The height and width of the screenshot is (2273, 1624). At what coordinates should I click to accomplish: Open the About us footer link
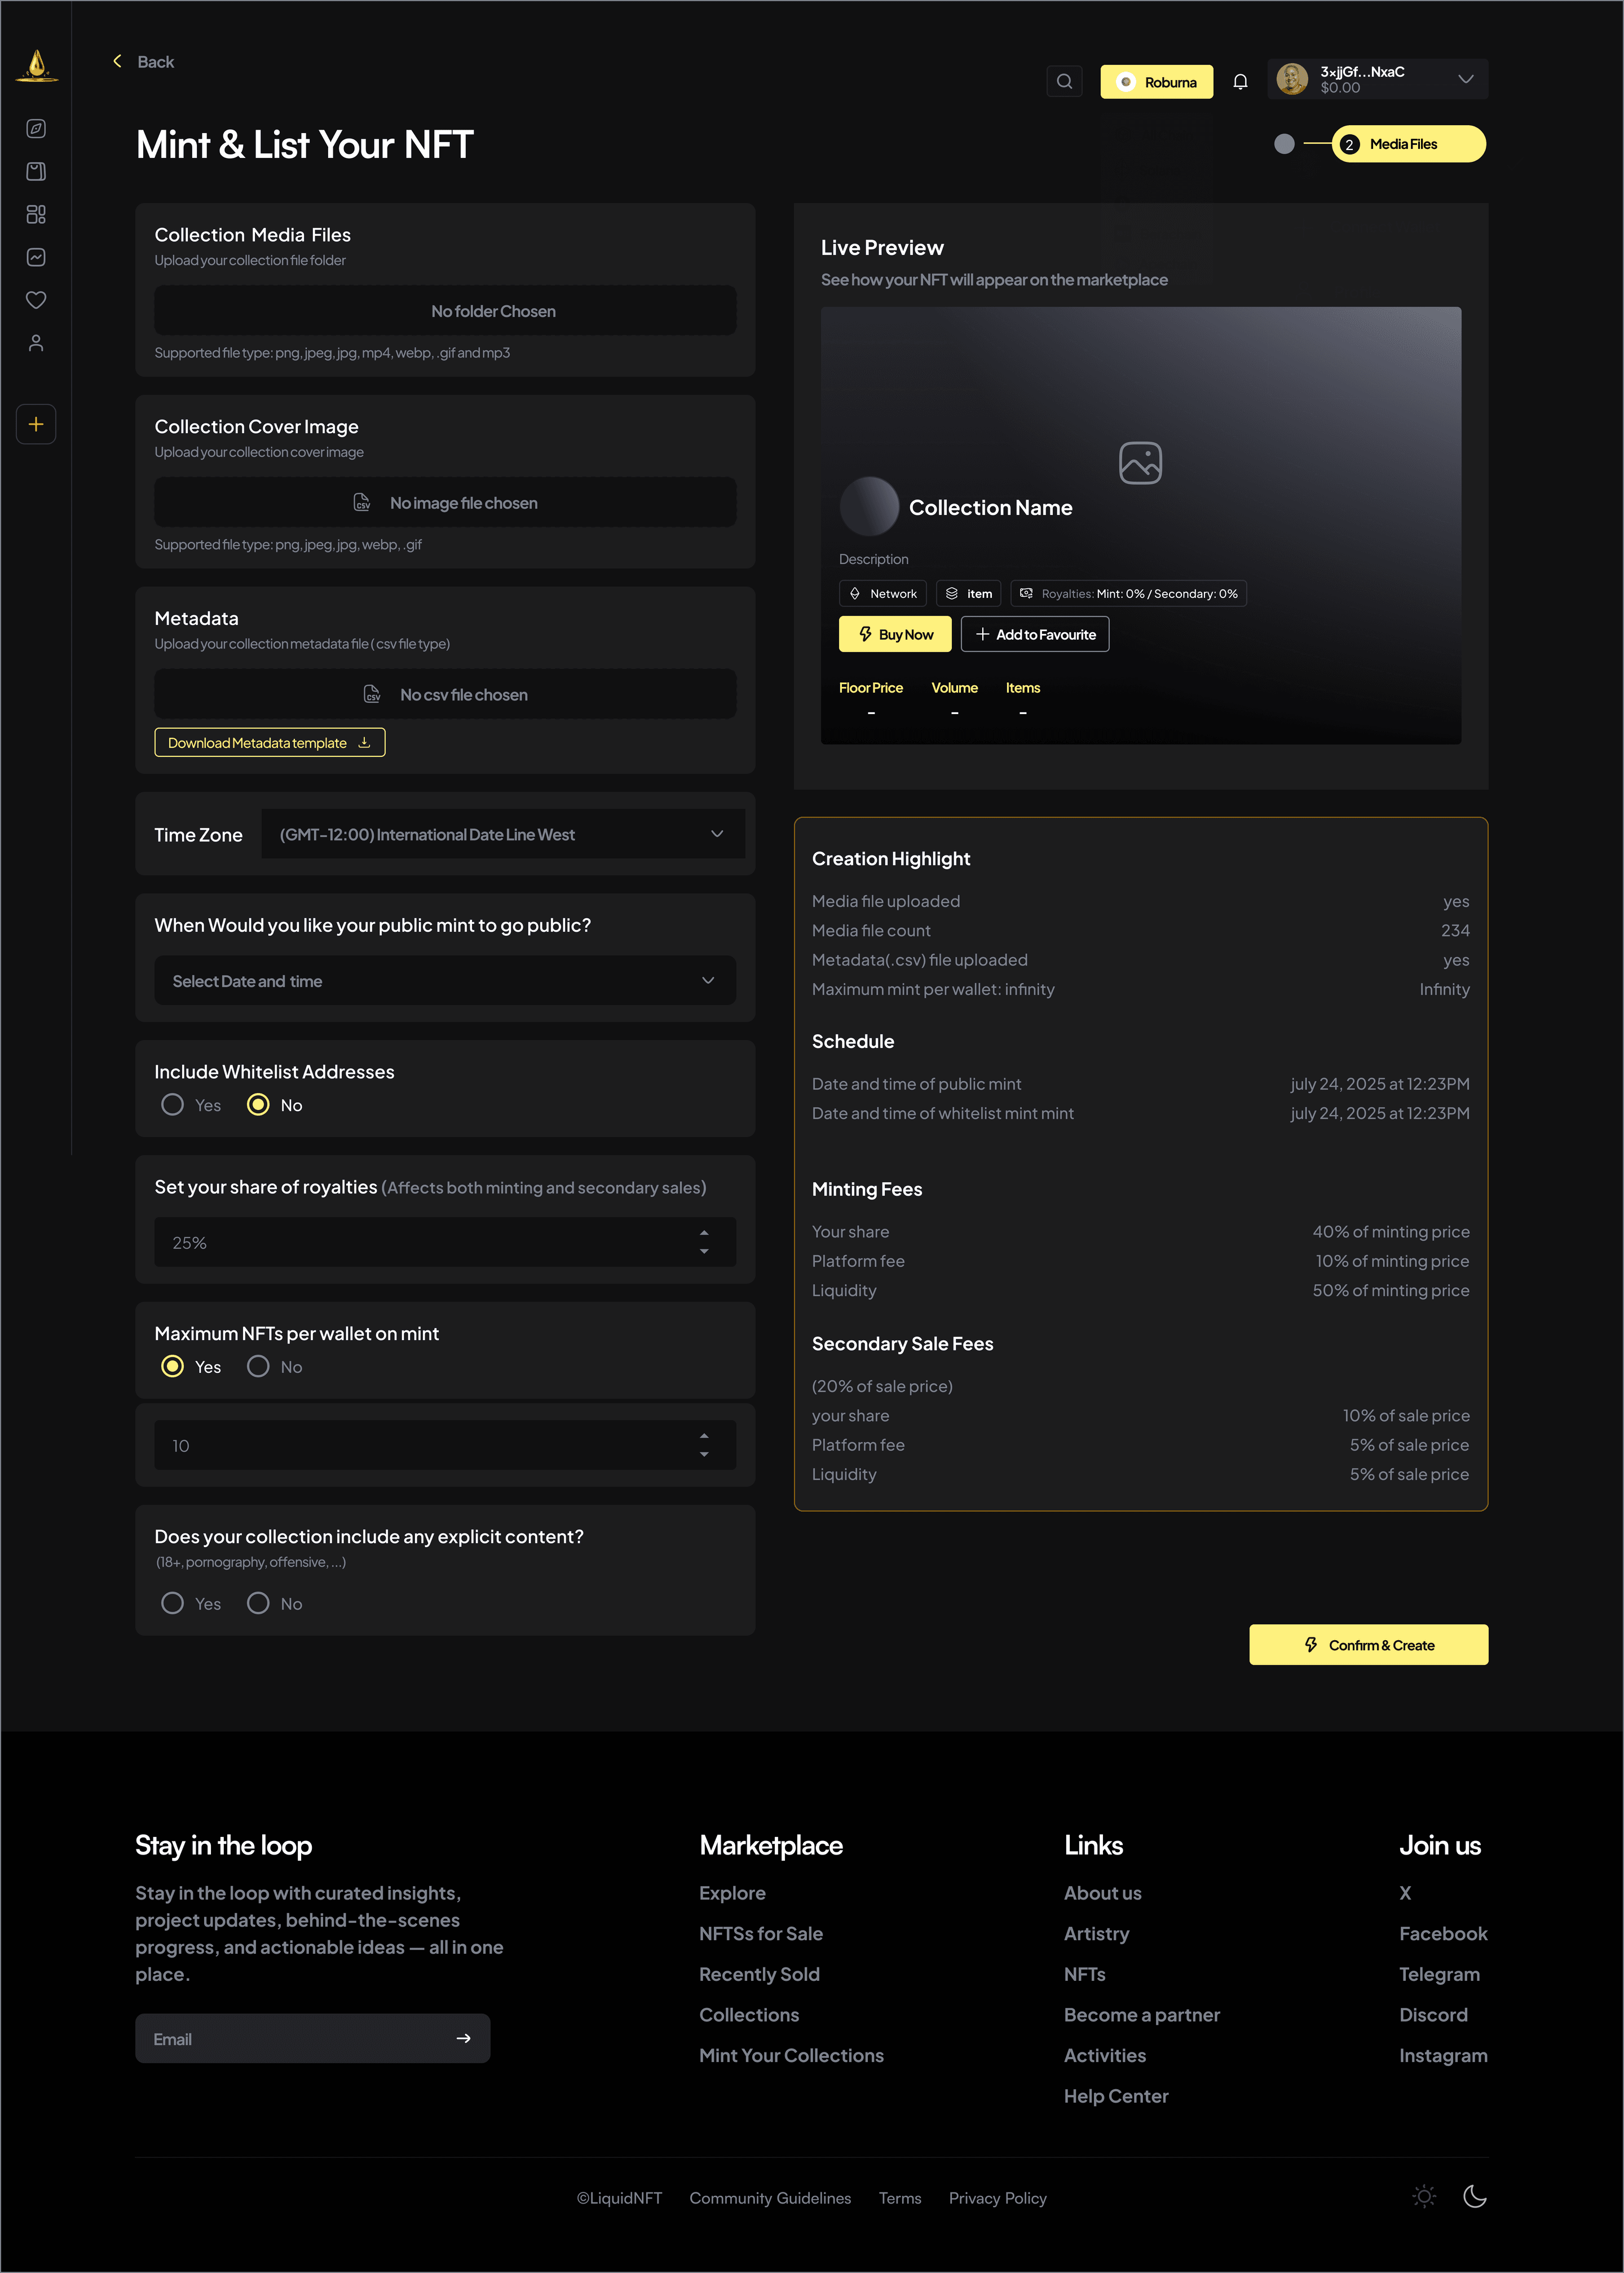(1103, 1893)
